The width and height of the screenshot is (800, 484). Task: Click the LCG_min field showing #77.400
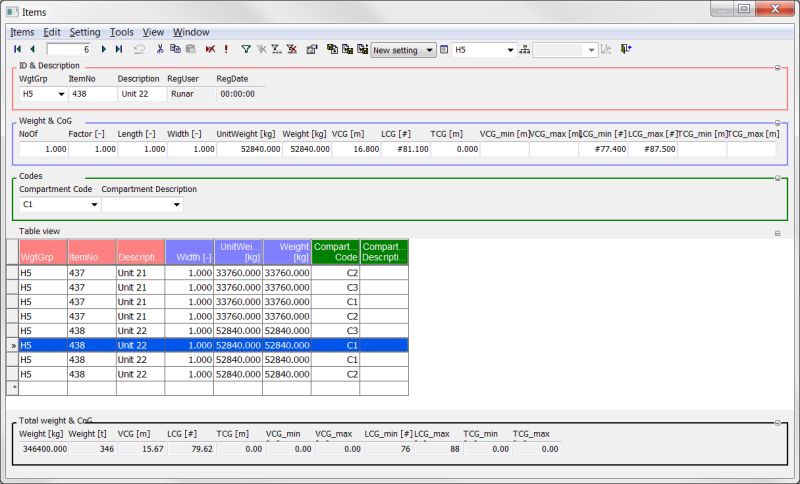603,149
